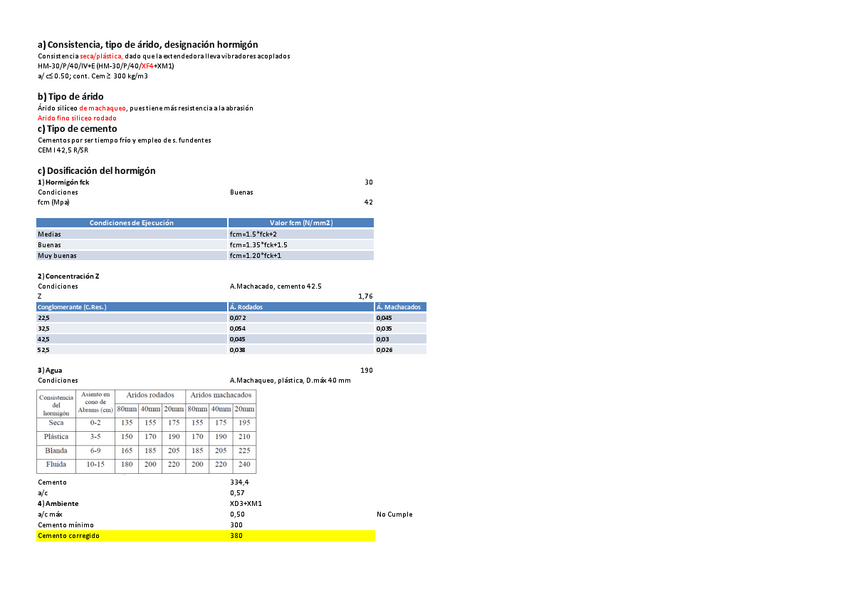848x600 pixels.
Task: Select the "Seca" consistency row label
Action: click(x=56, y=423)
